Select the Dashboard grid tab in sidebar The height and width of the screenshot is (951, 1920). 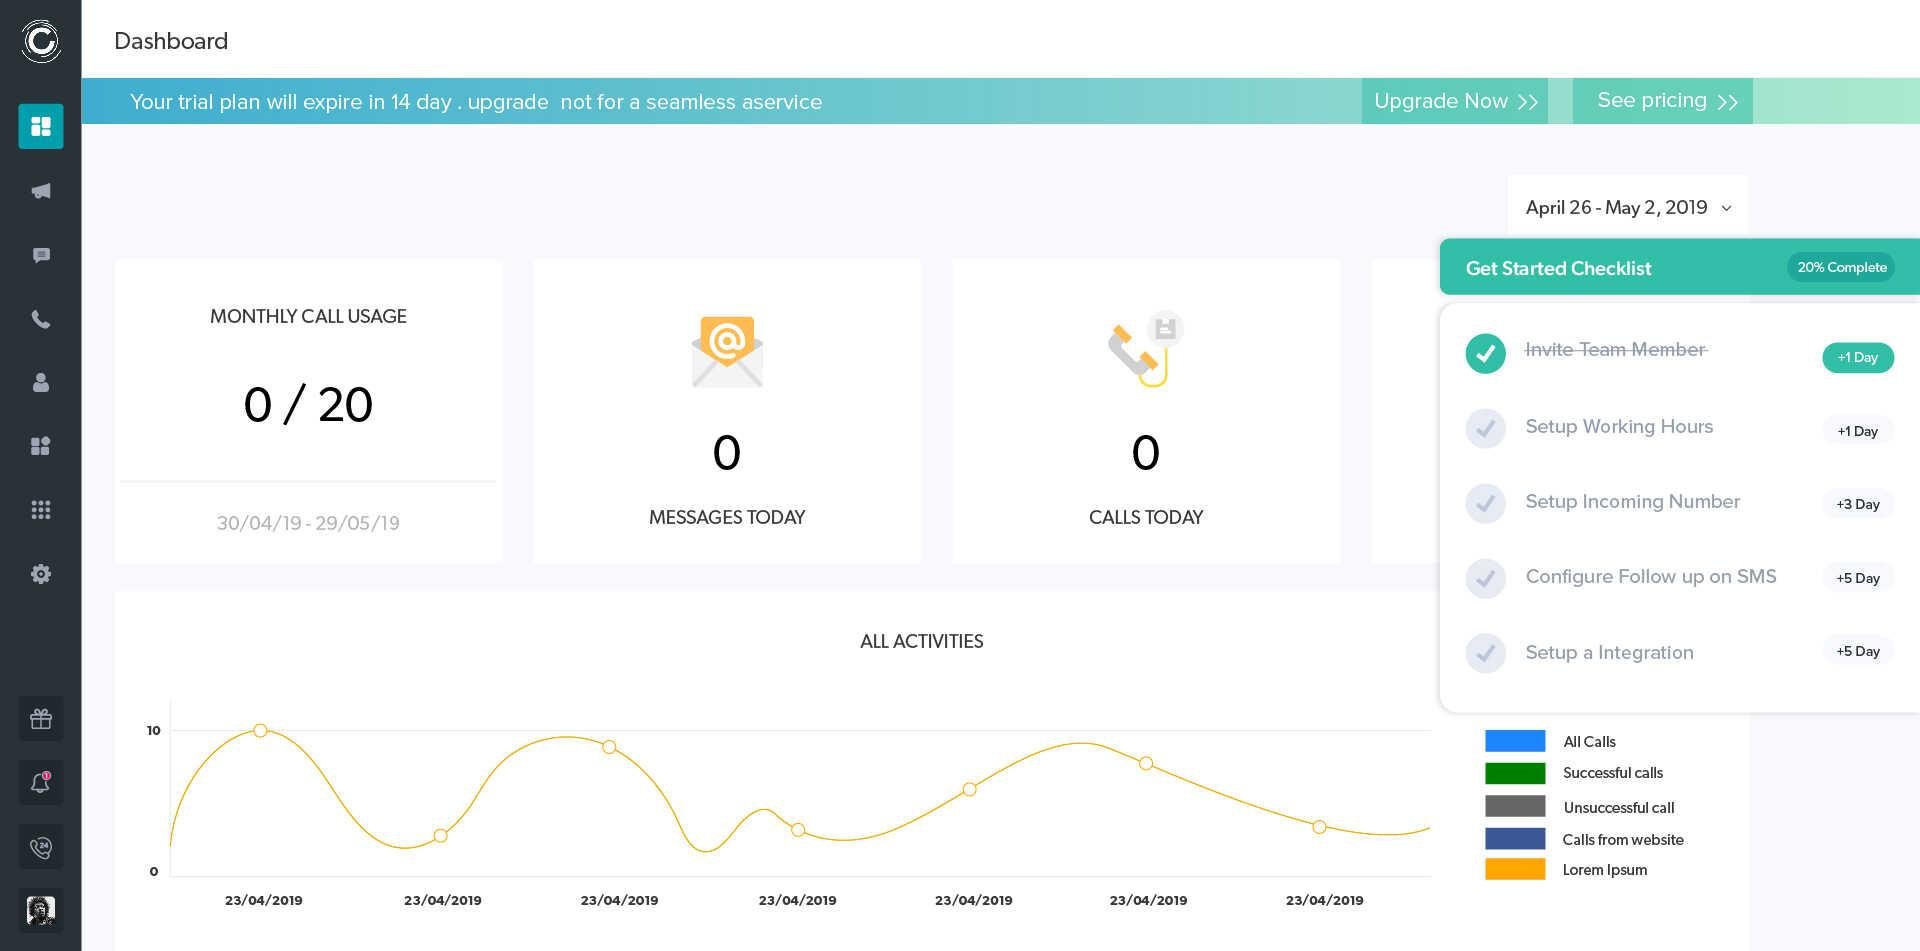pyautogui.click(x=41, y=127)
